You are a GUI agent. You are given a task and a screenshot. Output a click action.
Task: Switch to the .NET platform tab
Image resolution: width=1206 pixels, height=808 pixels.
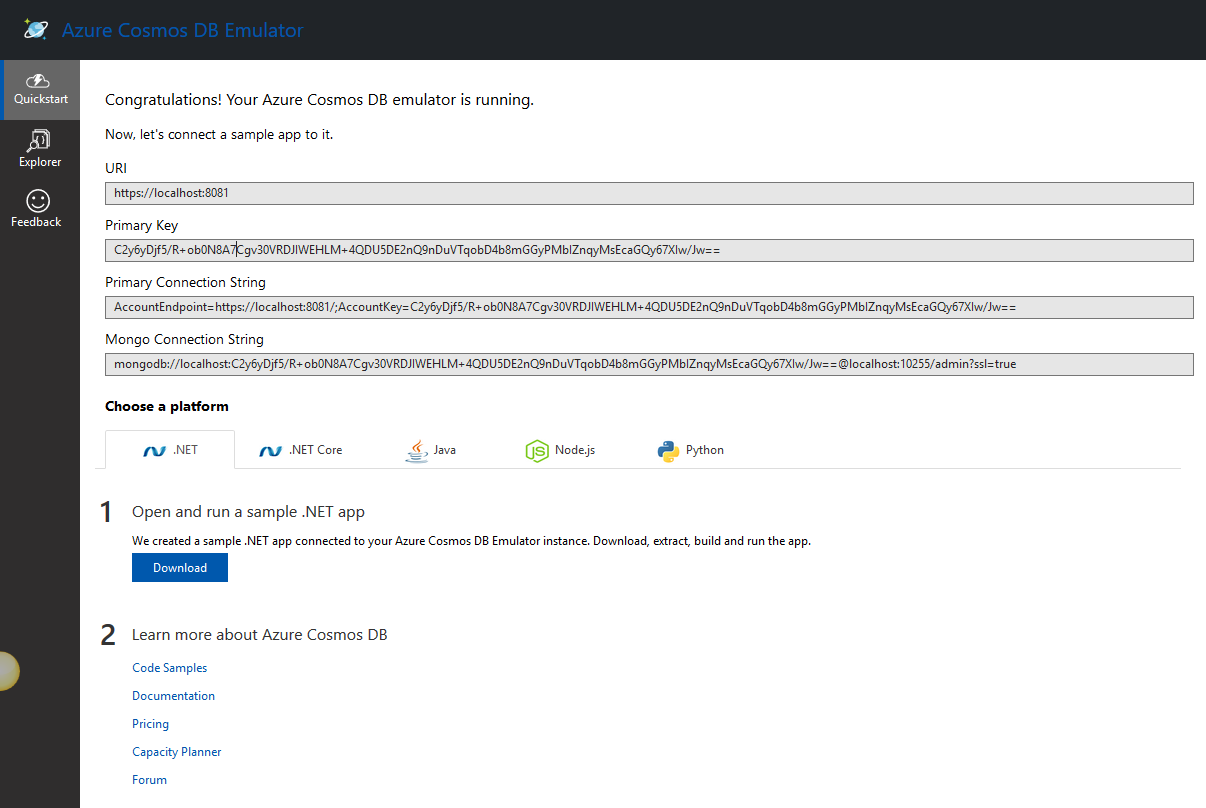pos(170,450)
